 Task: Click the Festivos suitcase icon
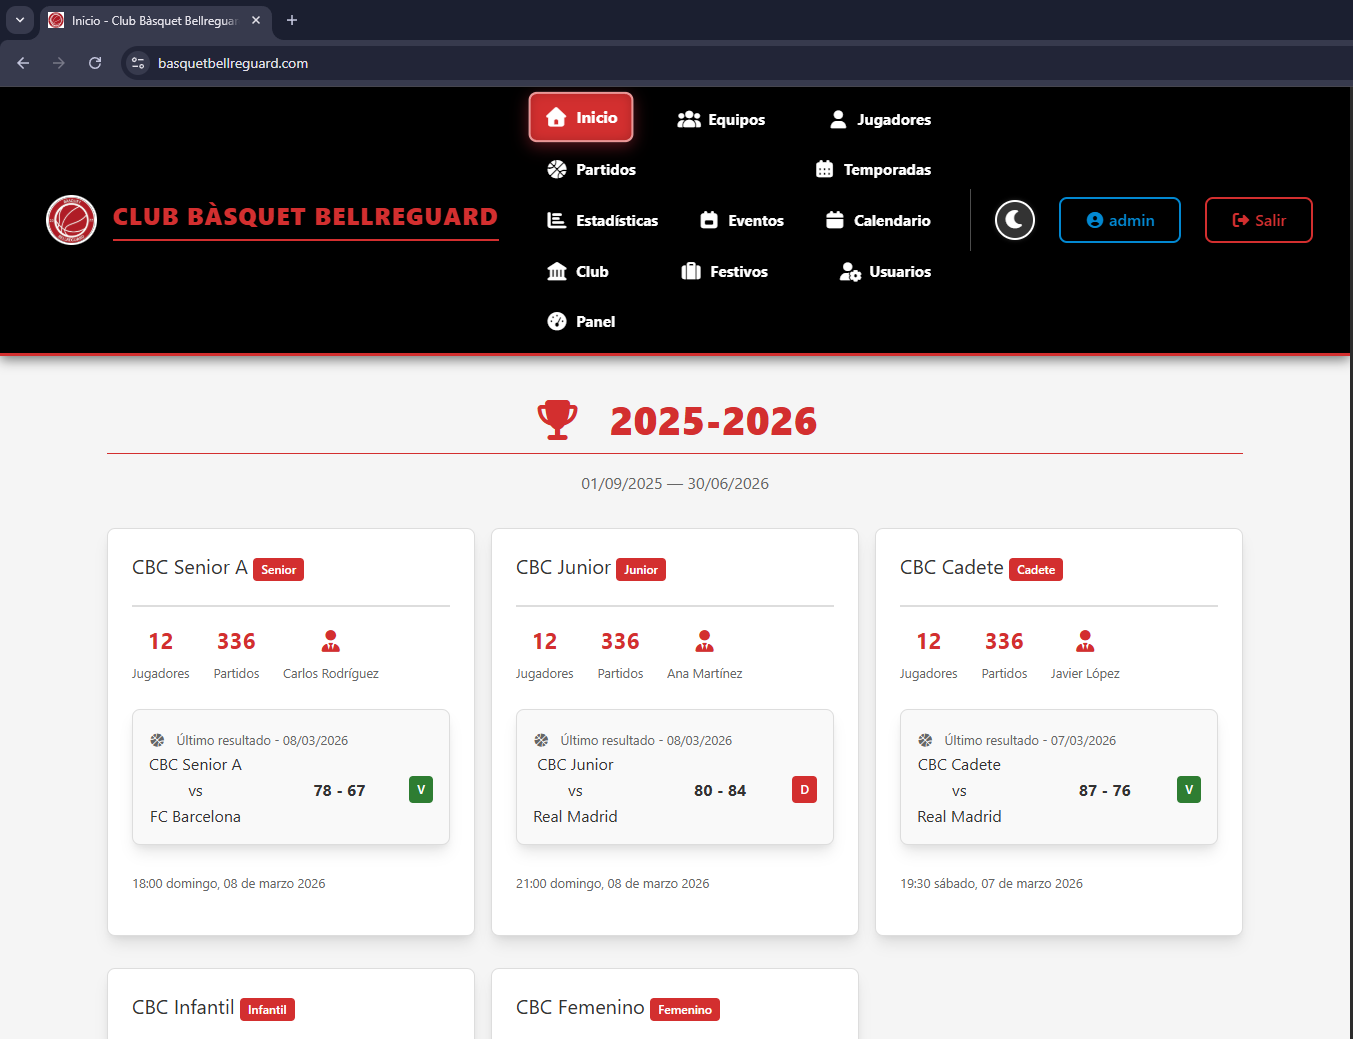691,271
